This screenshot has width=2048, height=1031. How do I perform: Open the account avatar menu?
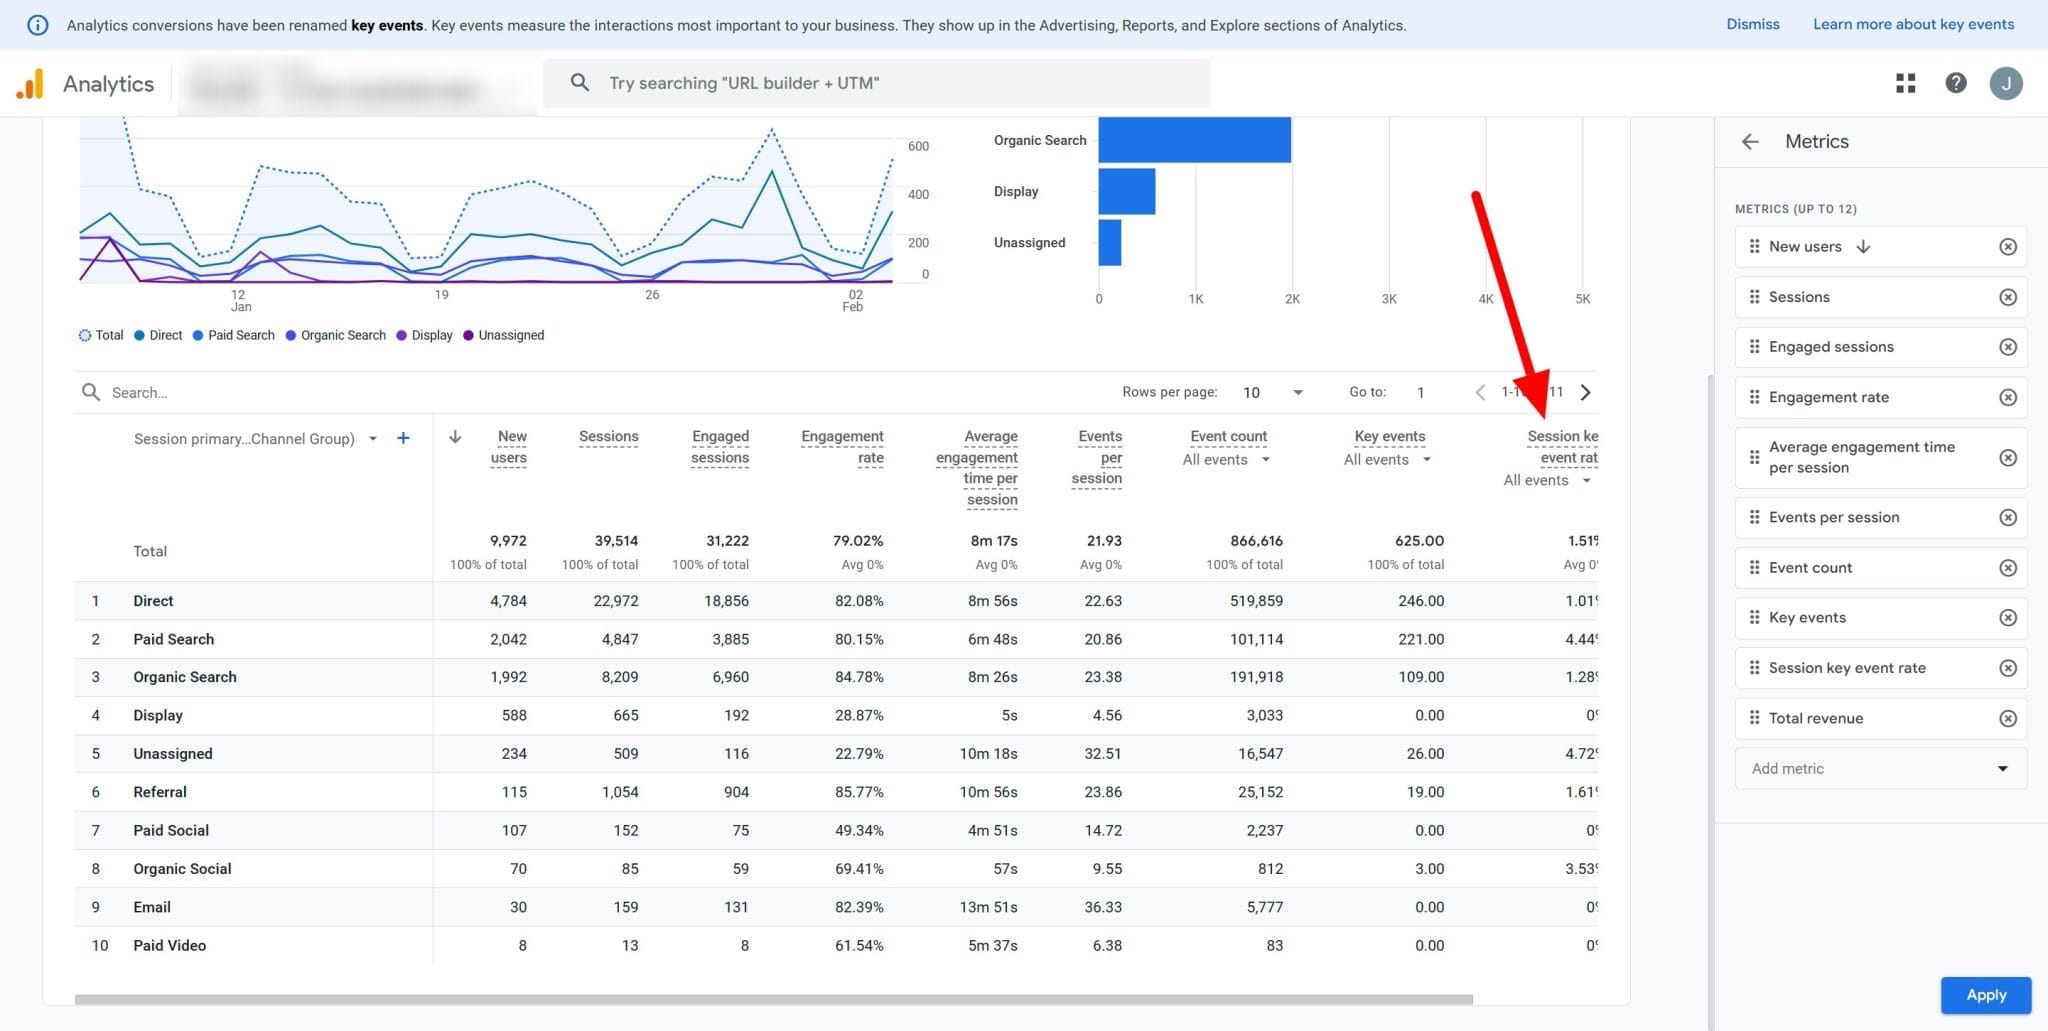tap(2006, 83)
